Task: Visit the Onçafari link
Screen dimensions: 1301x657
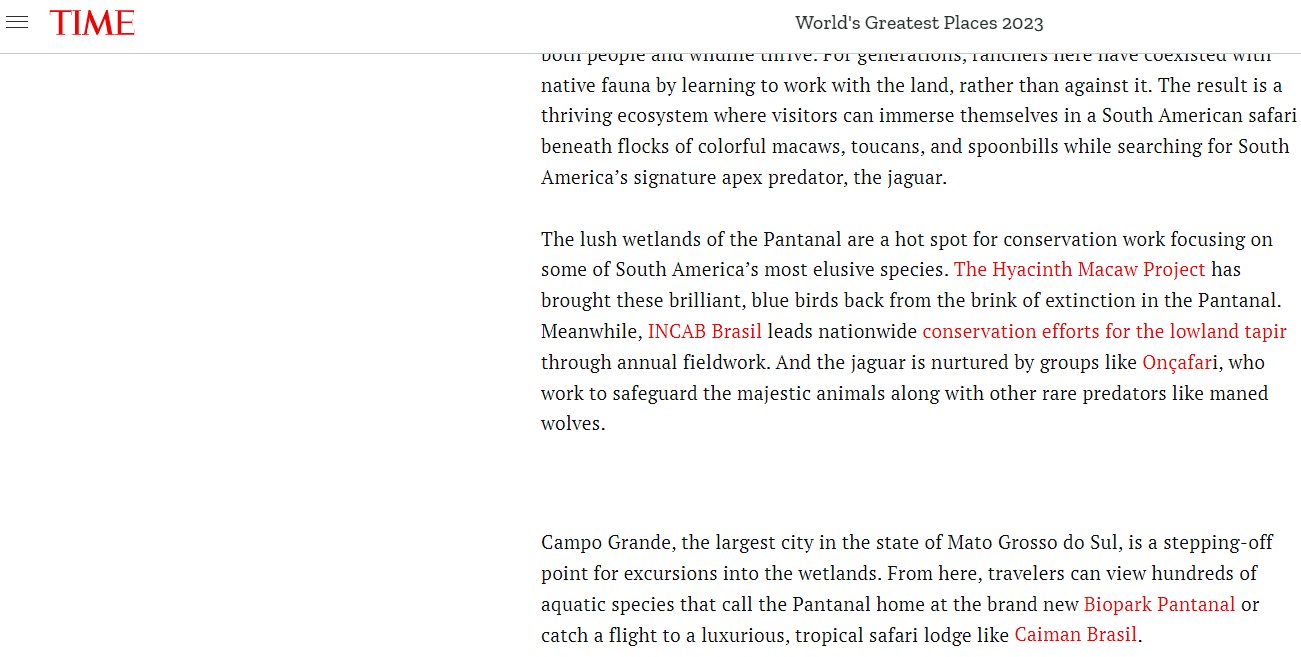Action: 1176,362
